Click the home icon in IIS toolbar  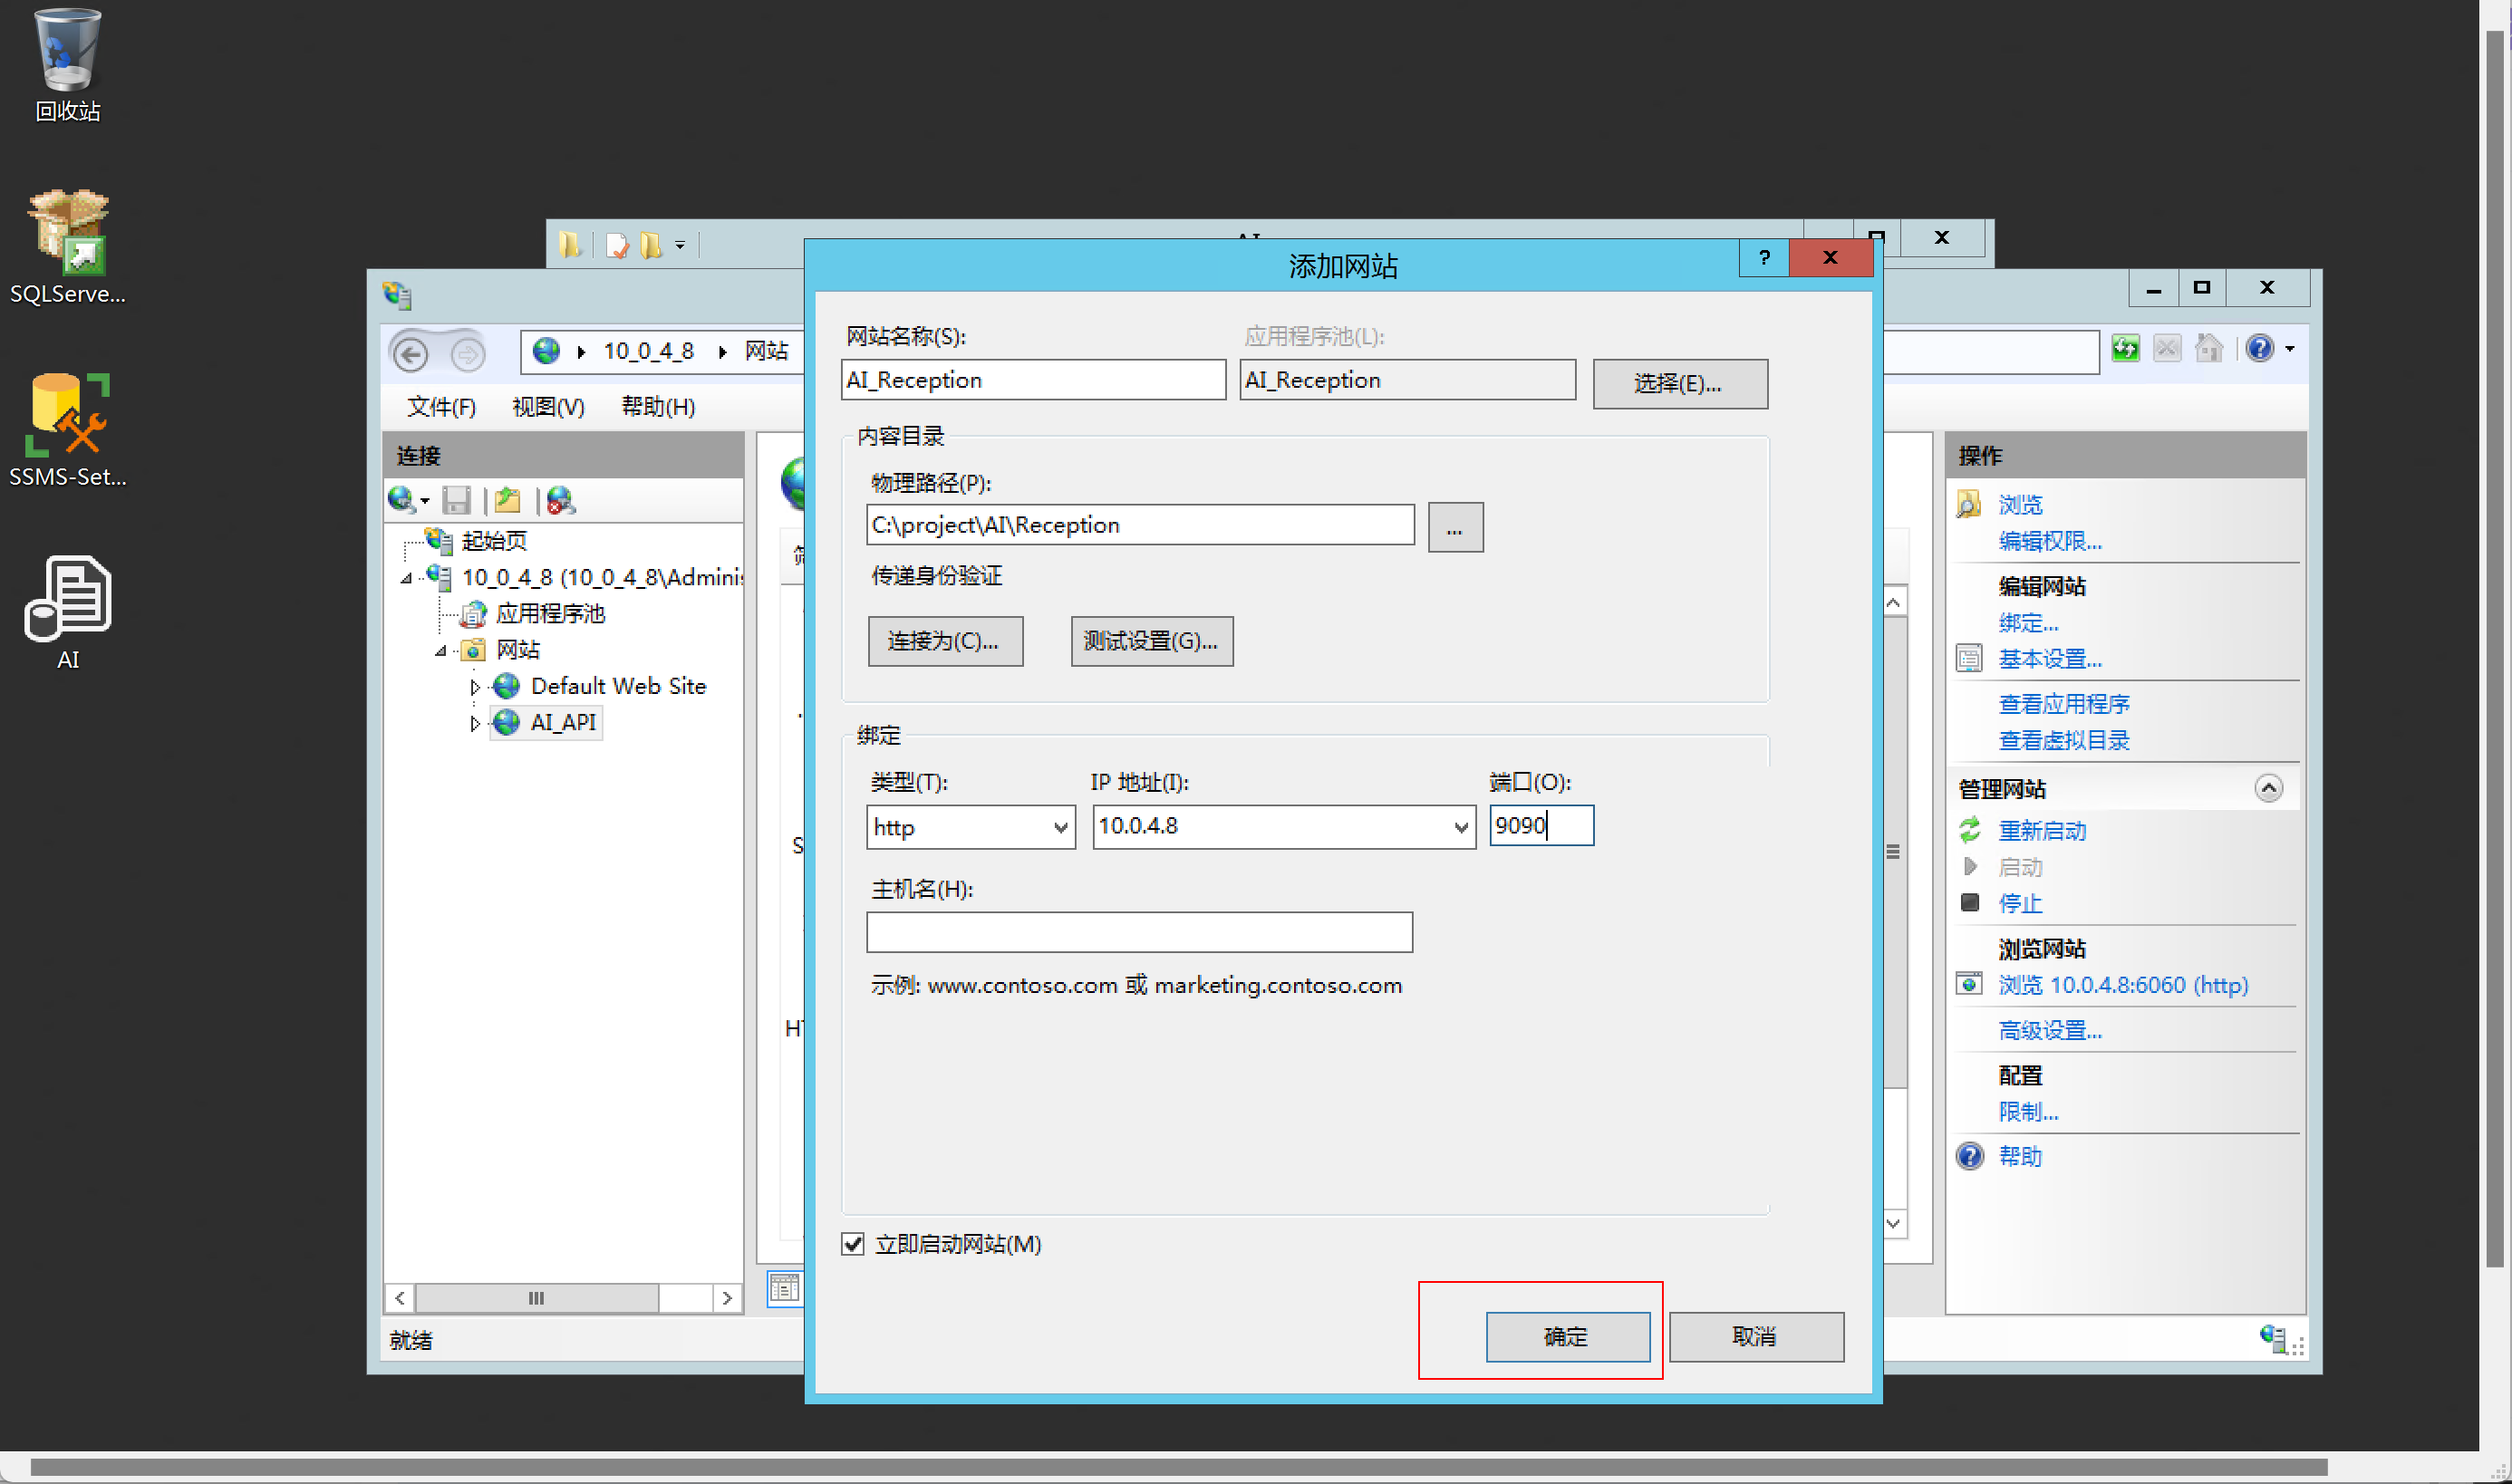coord(2209,348)
